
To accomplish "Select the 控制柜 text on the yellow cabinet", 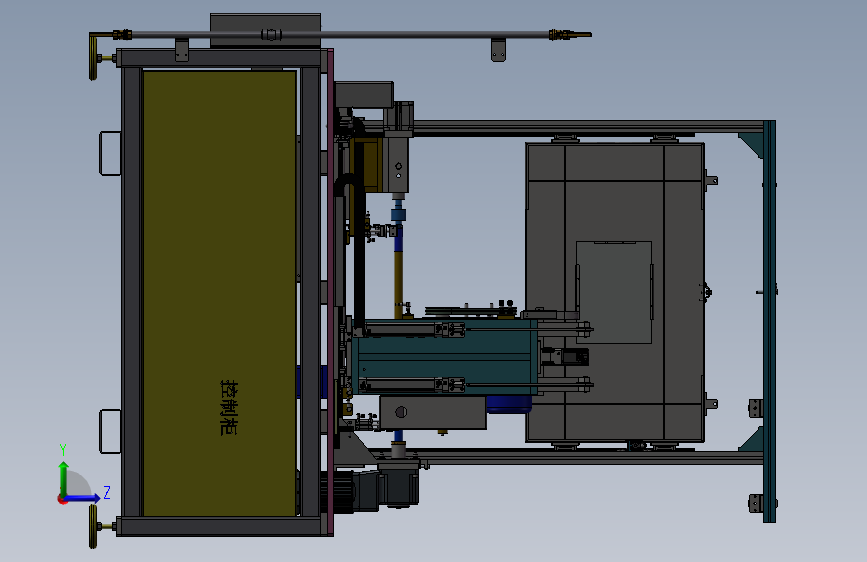I will (229, 407).
